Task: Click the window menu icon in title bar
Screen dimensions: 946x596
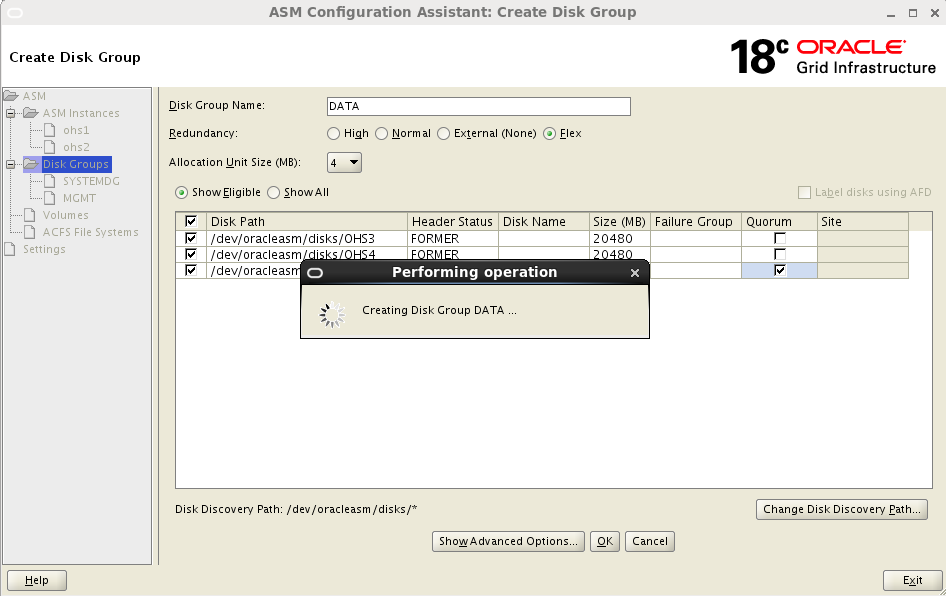Action: 14,13
